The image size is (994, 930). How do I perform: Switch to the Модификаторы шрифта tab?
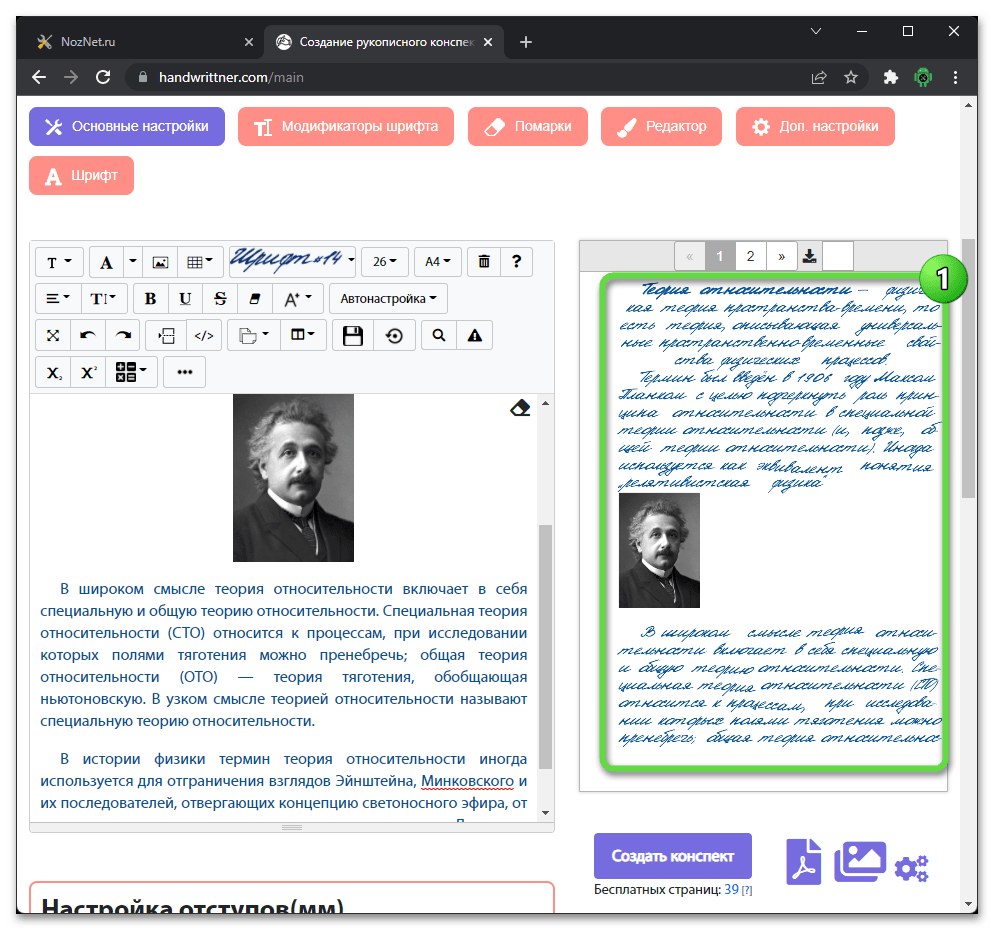click(346, 127)
